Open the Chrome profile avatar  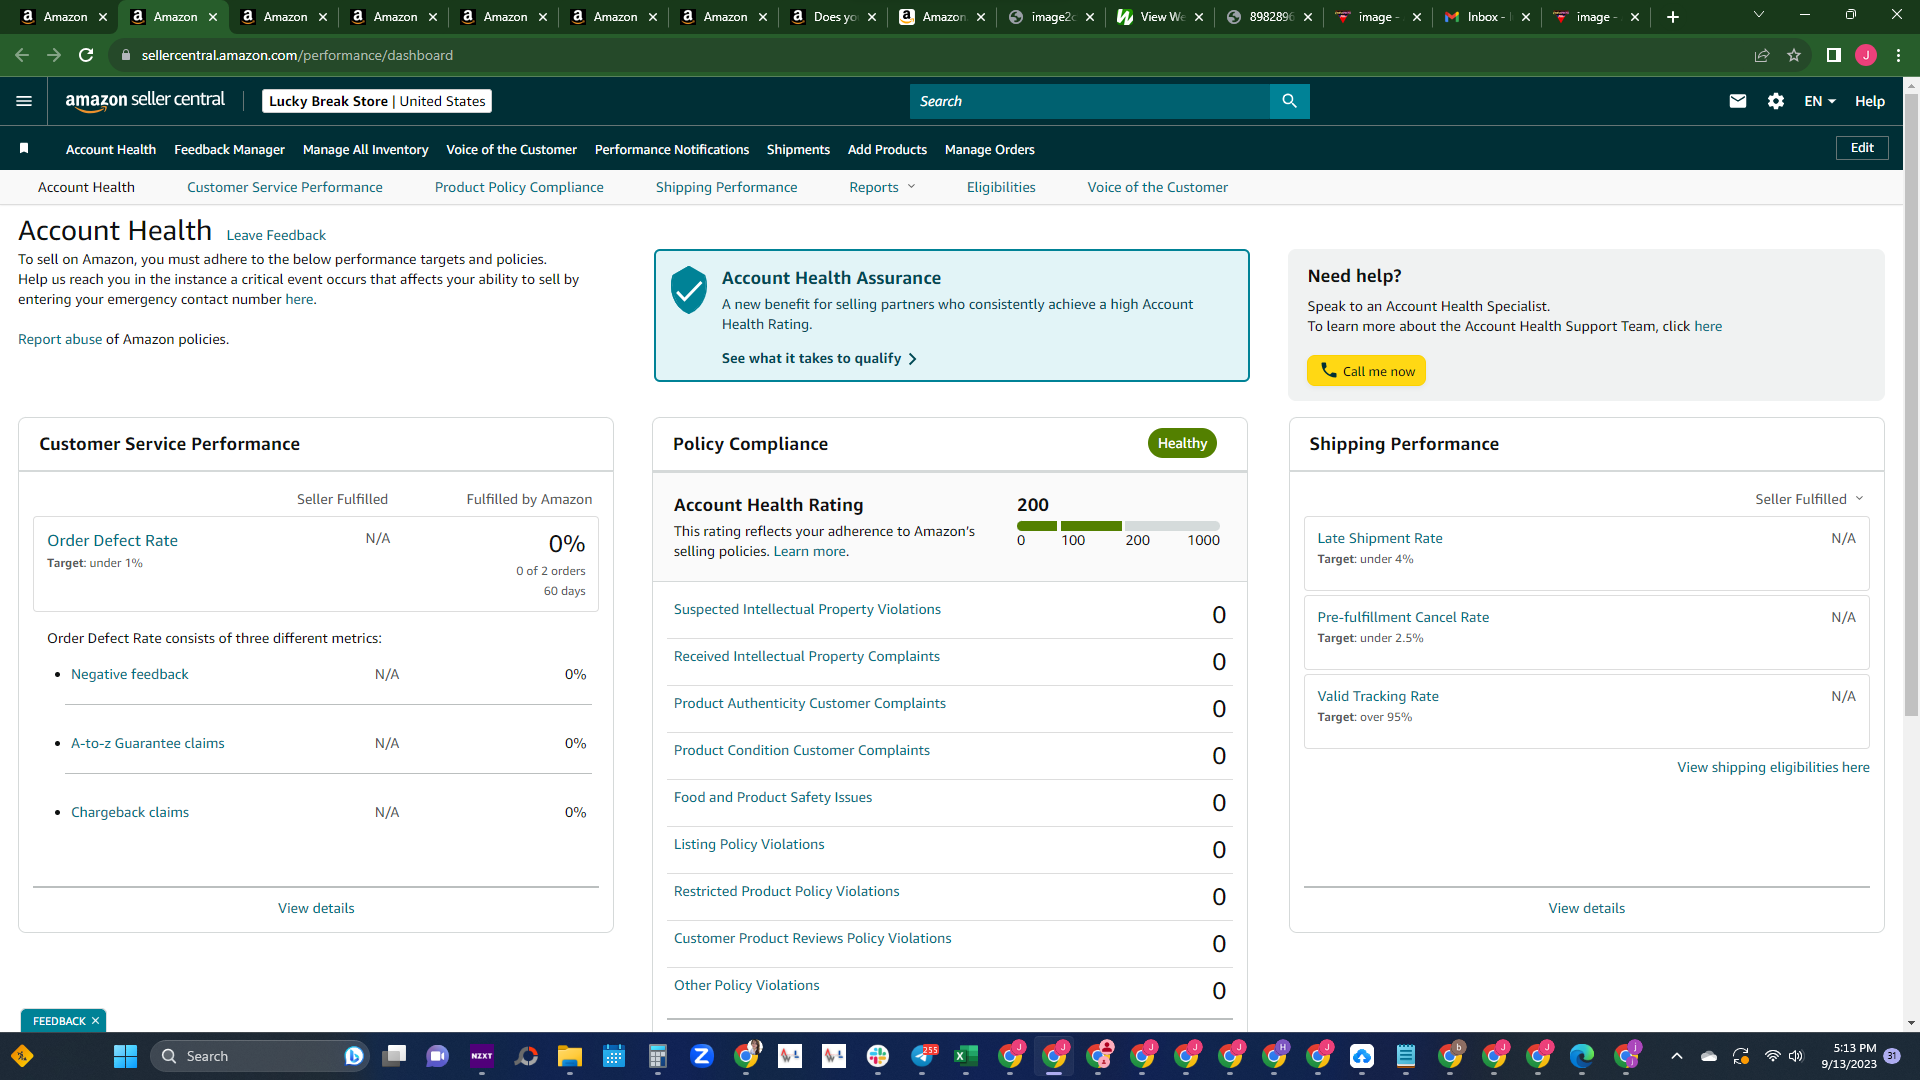(1866, 55)
